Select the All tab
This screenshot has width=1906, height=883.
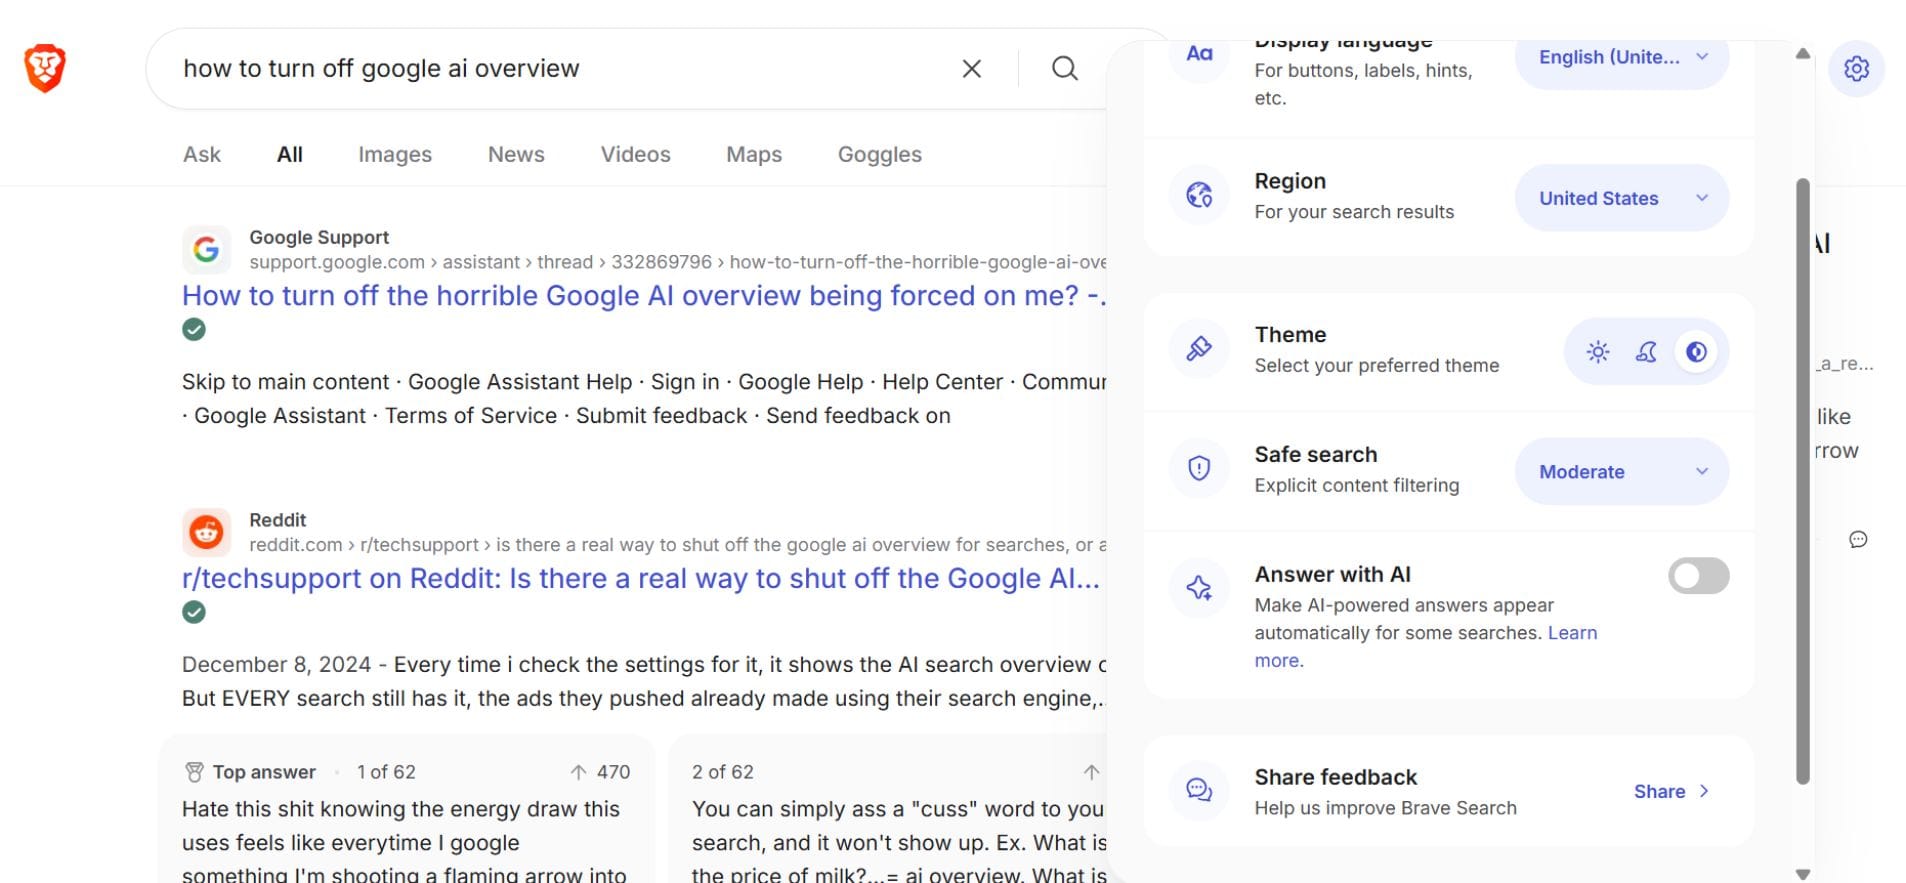(290, 154)
